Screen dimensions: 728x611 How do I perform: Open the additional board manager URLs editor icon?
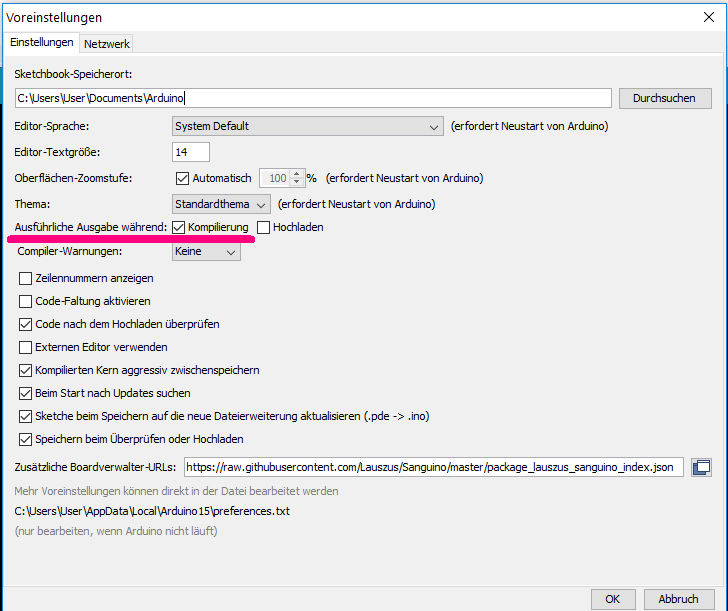tap(701, 467)
